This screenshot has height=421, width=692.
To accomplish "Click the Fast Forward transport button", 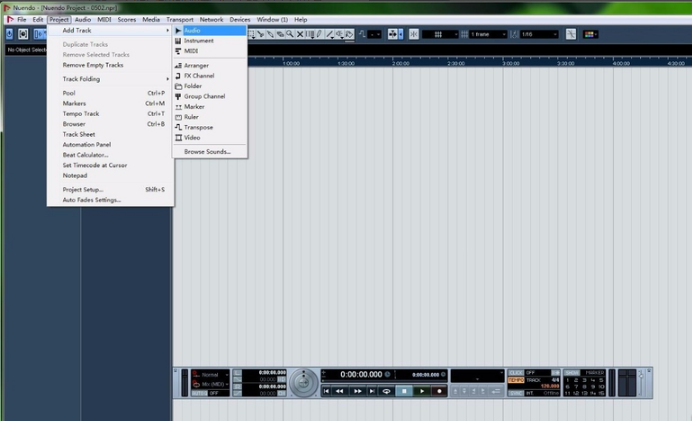I will (x=358, y=391).
